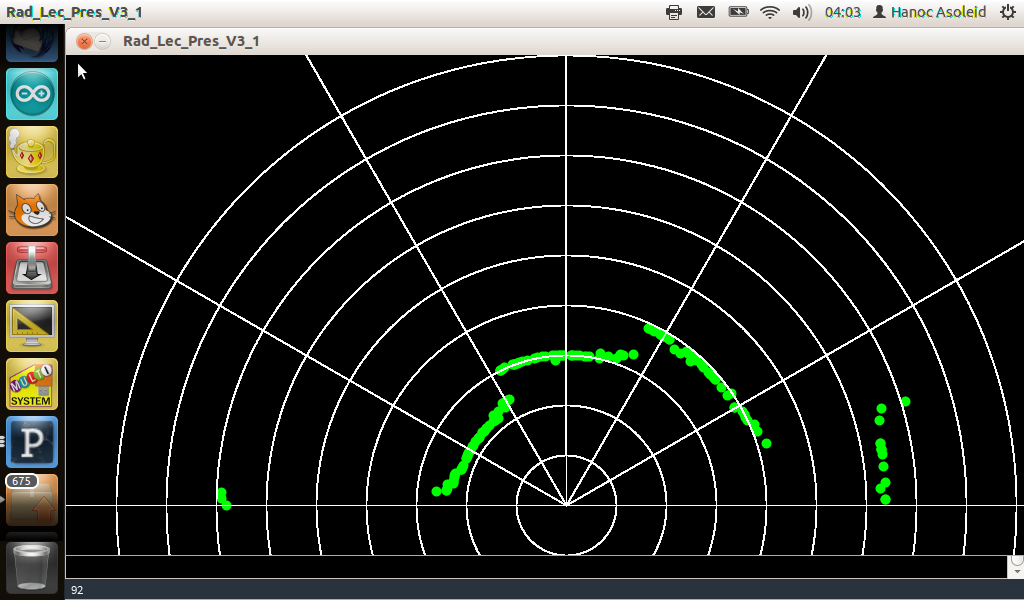Minimize the Rad_Lec_Pres_V3_1 window

[x=103, y=41]
